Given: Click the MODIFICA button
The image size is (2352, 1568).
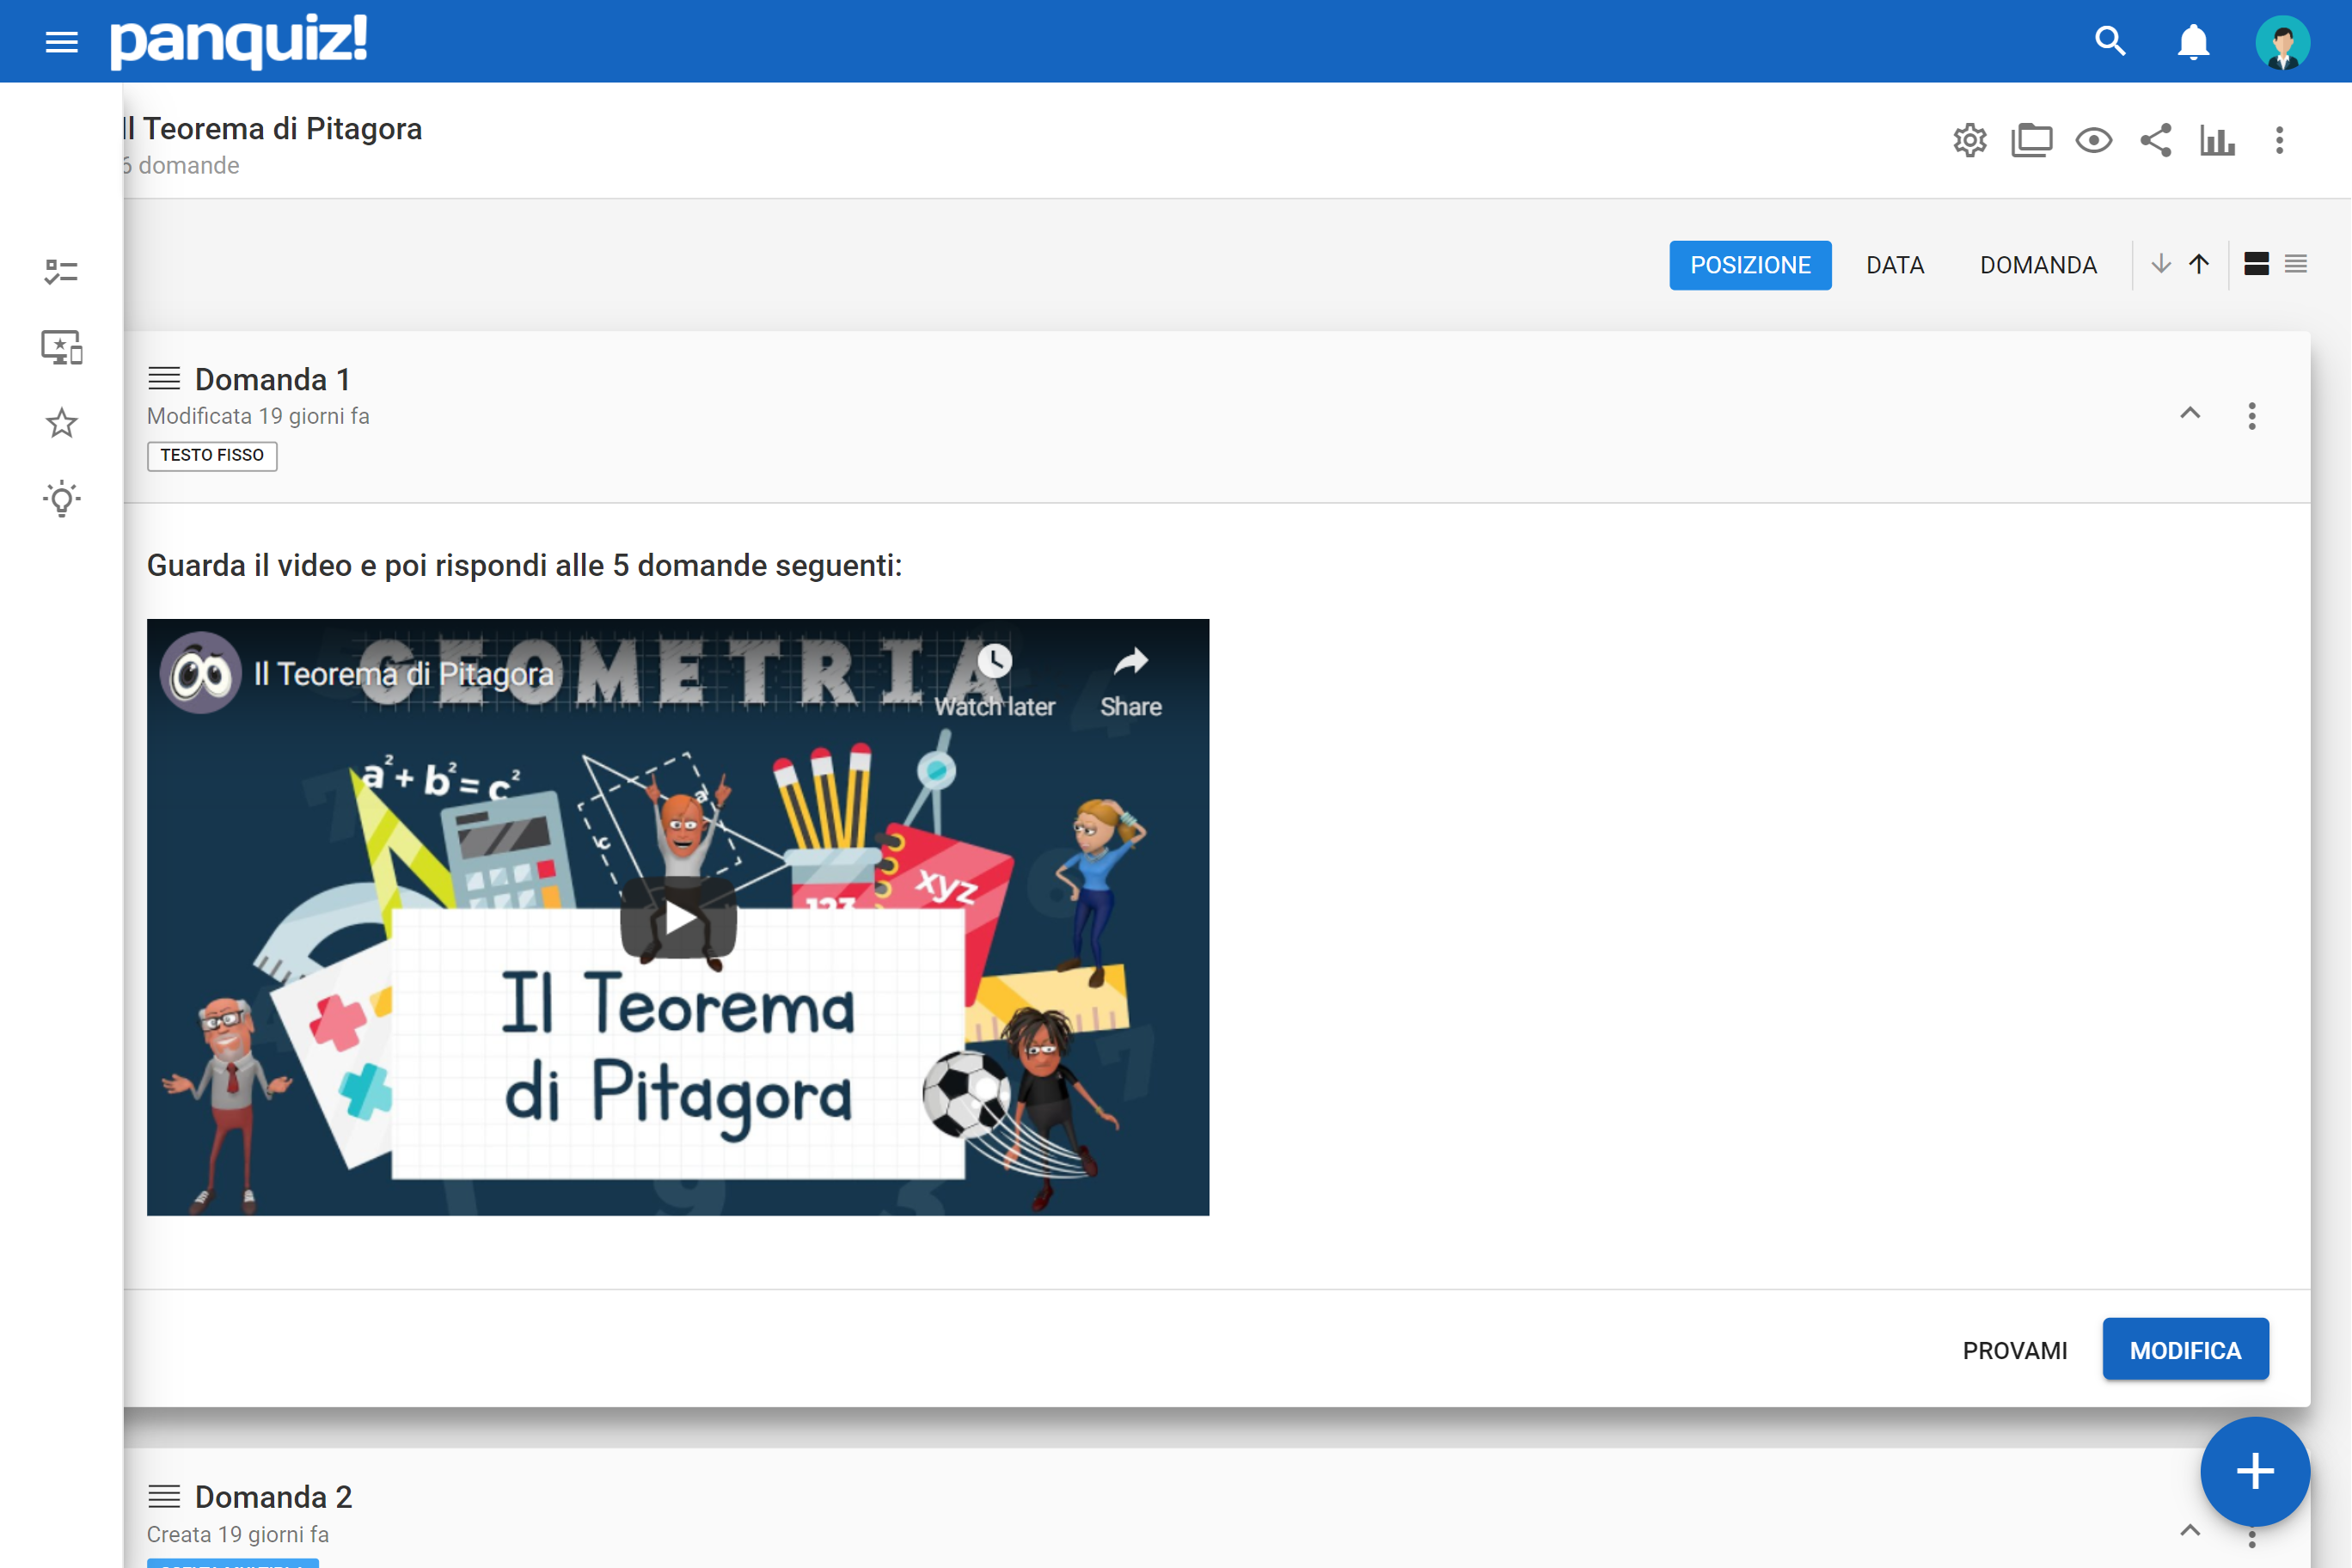Looking at the screenshot, I should click(2186, 1350).
